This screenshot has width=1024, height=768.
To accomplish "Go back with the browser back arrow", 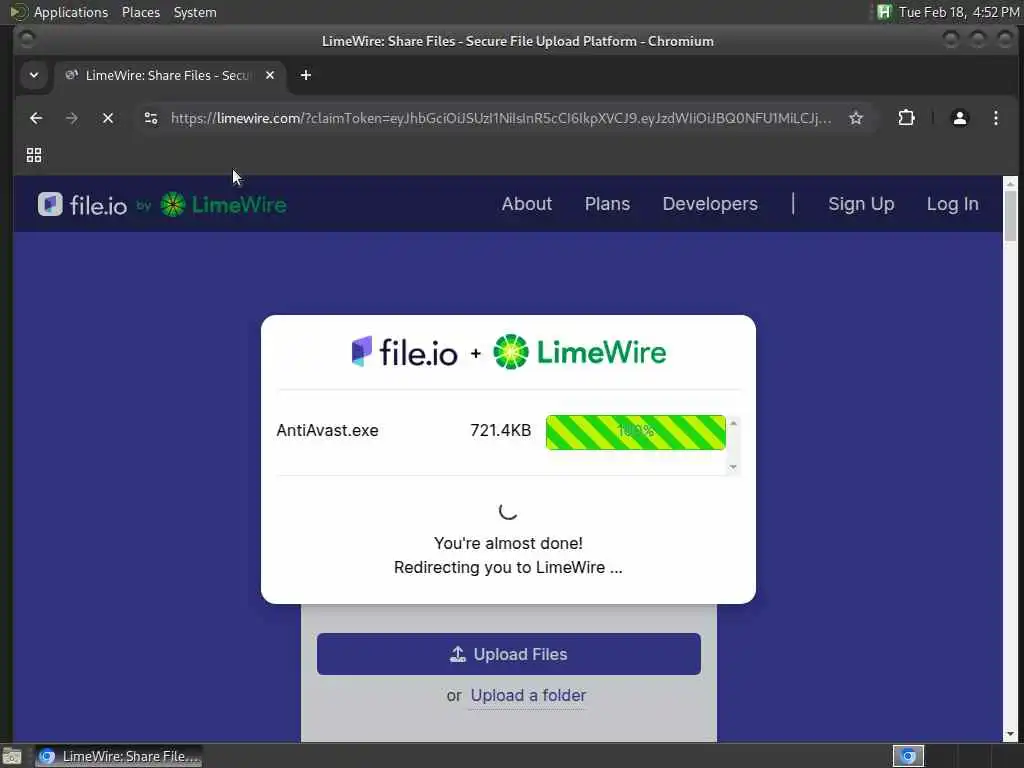I will 36,118.
